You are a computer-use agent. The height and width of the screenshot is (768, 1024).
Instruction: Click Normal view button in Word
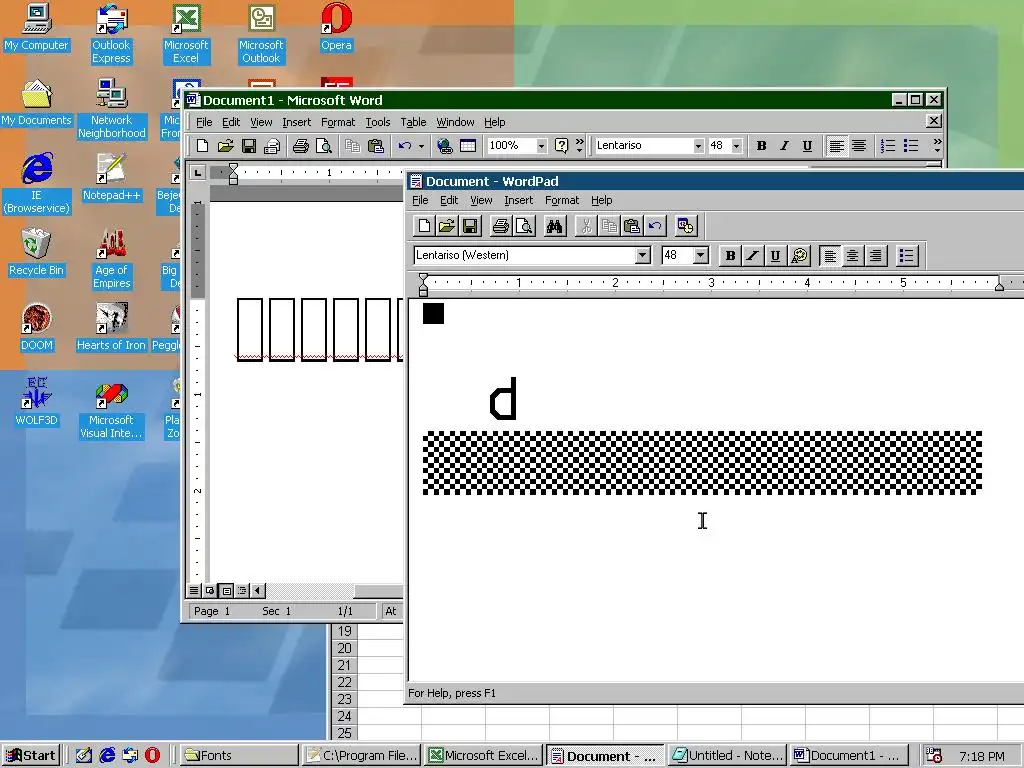[194, 590]
